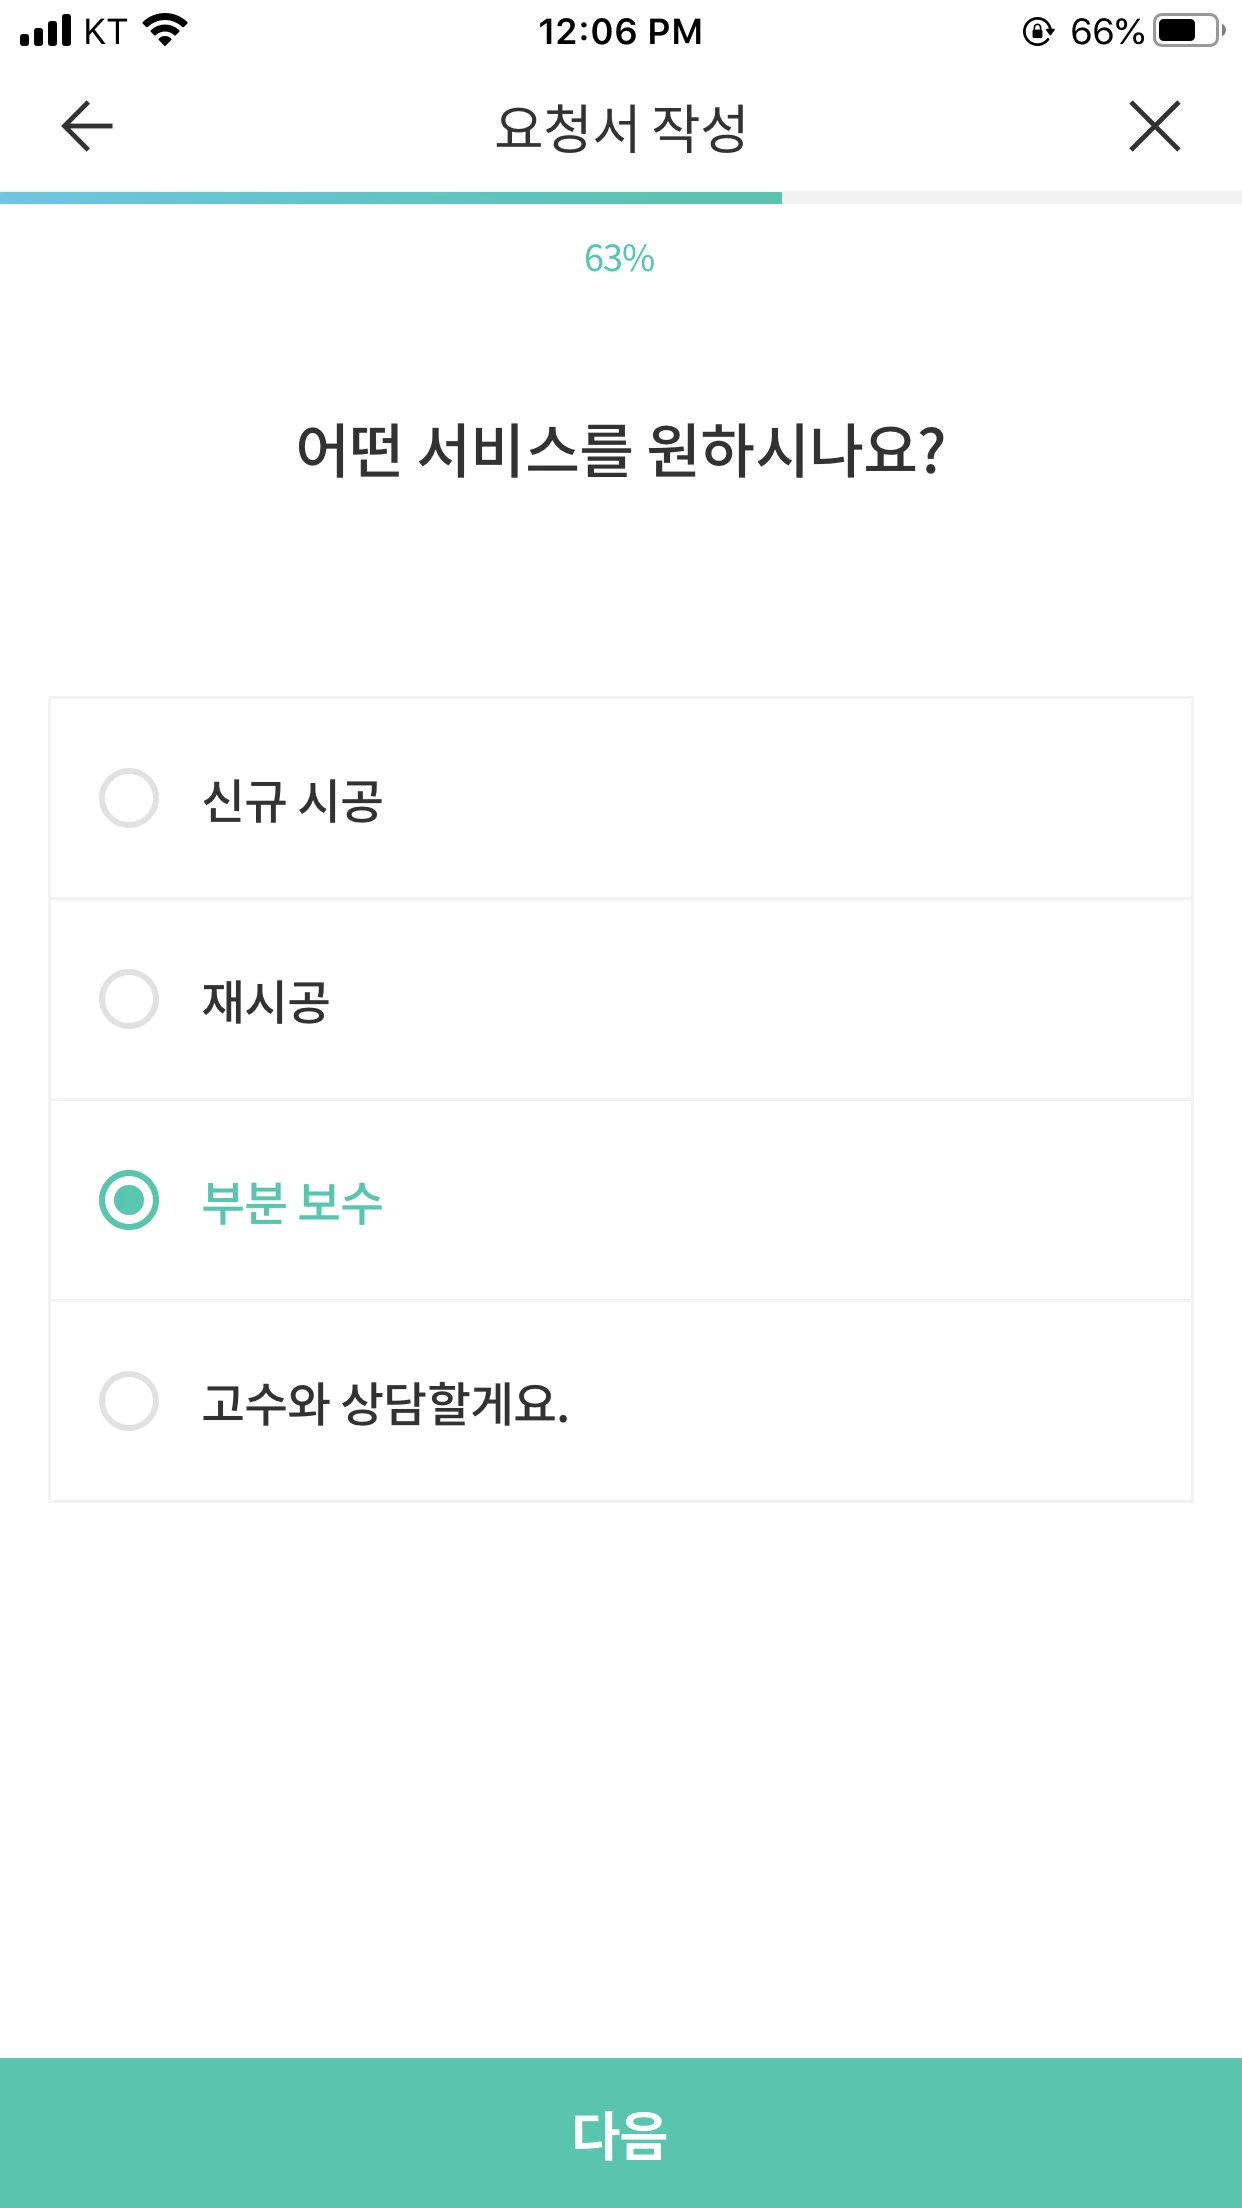Tap the cellular signal bars icon
Screen dimensions: 1242x2208
(x=46, y=31)
